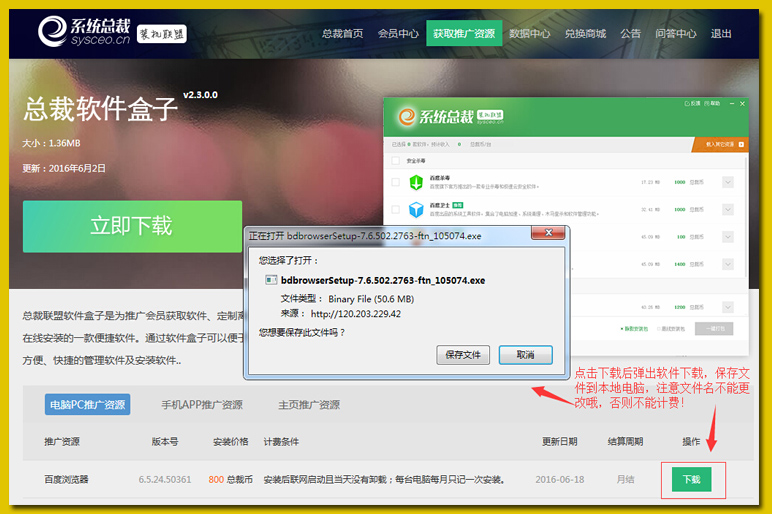Select the 离线安装包 radio option
Viewport: 772px width, 514px height.
[x=671, y=328]
